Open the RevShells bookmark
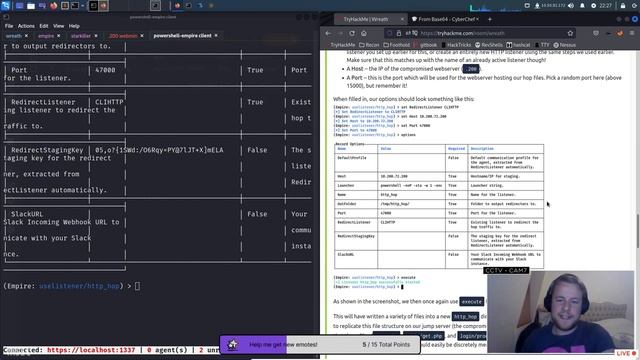This screenshot has width=640, height=360. [x=489, y=45]
